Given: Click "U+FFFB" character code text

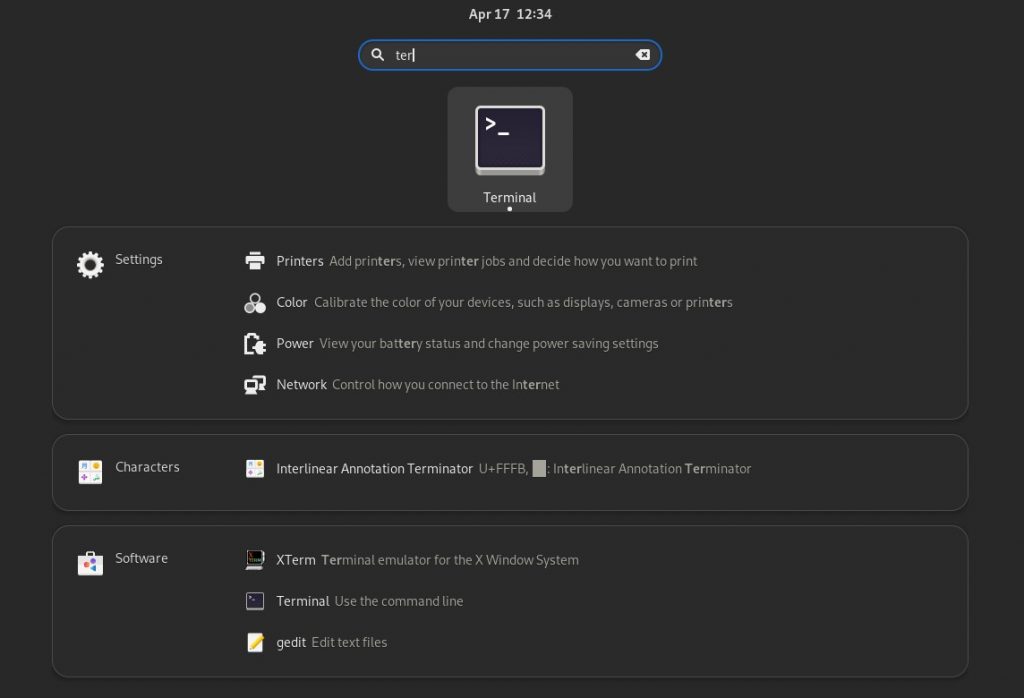Looking at the screenshot, I should point(503,469).
